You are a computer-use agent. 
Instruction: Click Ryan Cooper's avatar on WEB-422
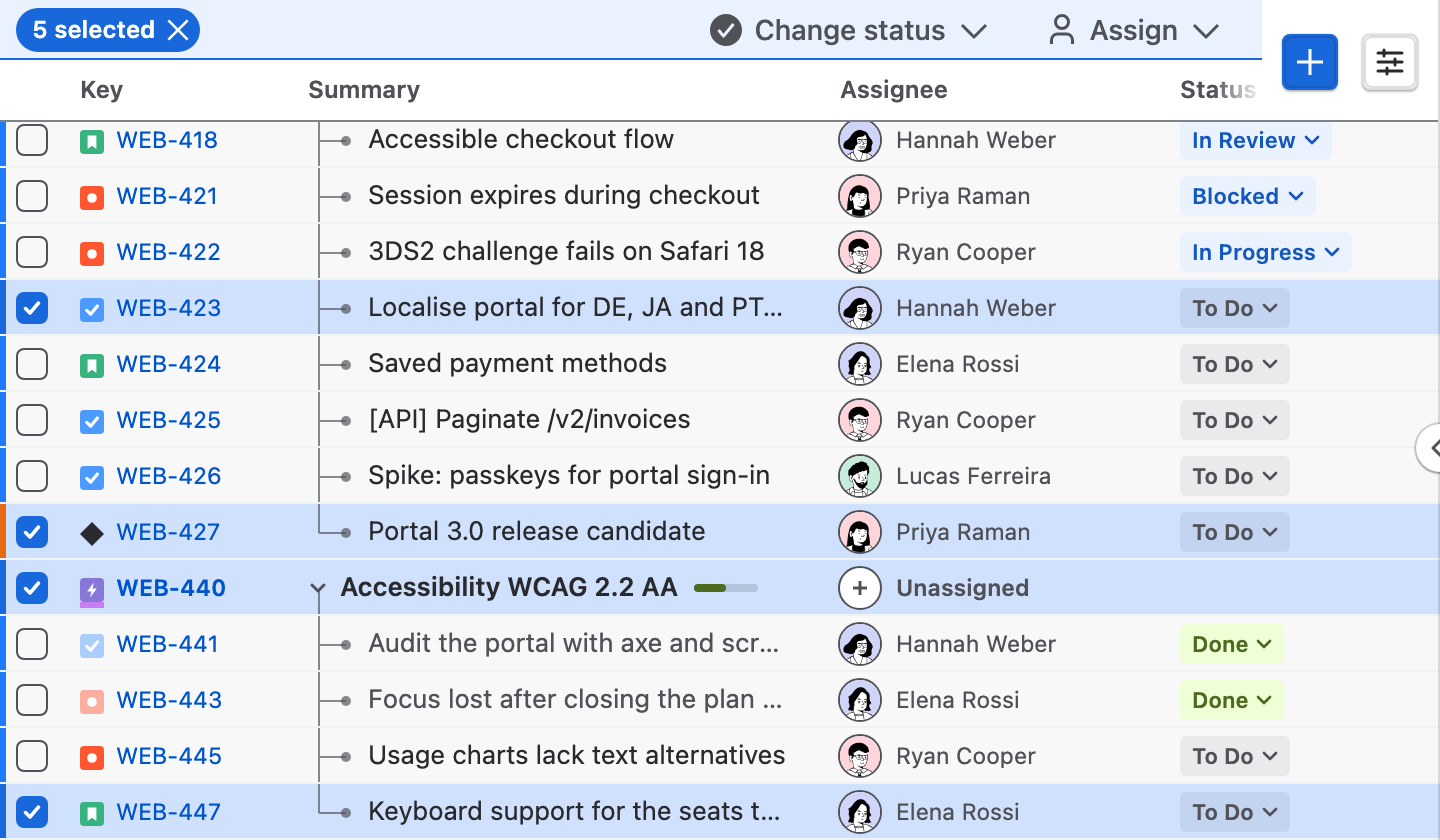tap(860, 252)
